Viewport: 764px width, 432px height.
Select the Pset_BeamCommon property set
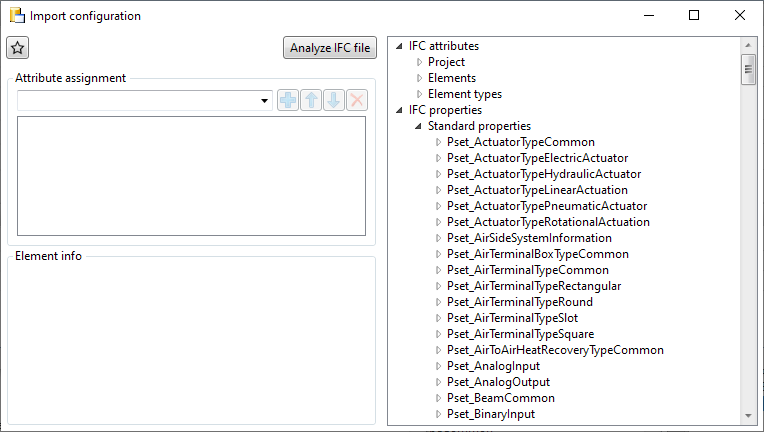(x=500, y=398)
